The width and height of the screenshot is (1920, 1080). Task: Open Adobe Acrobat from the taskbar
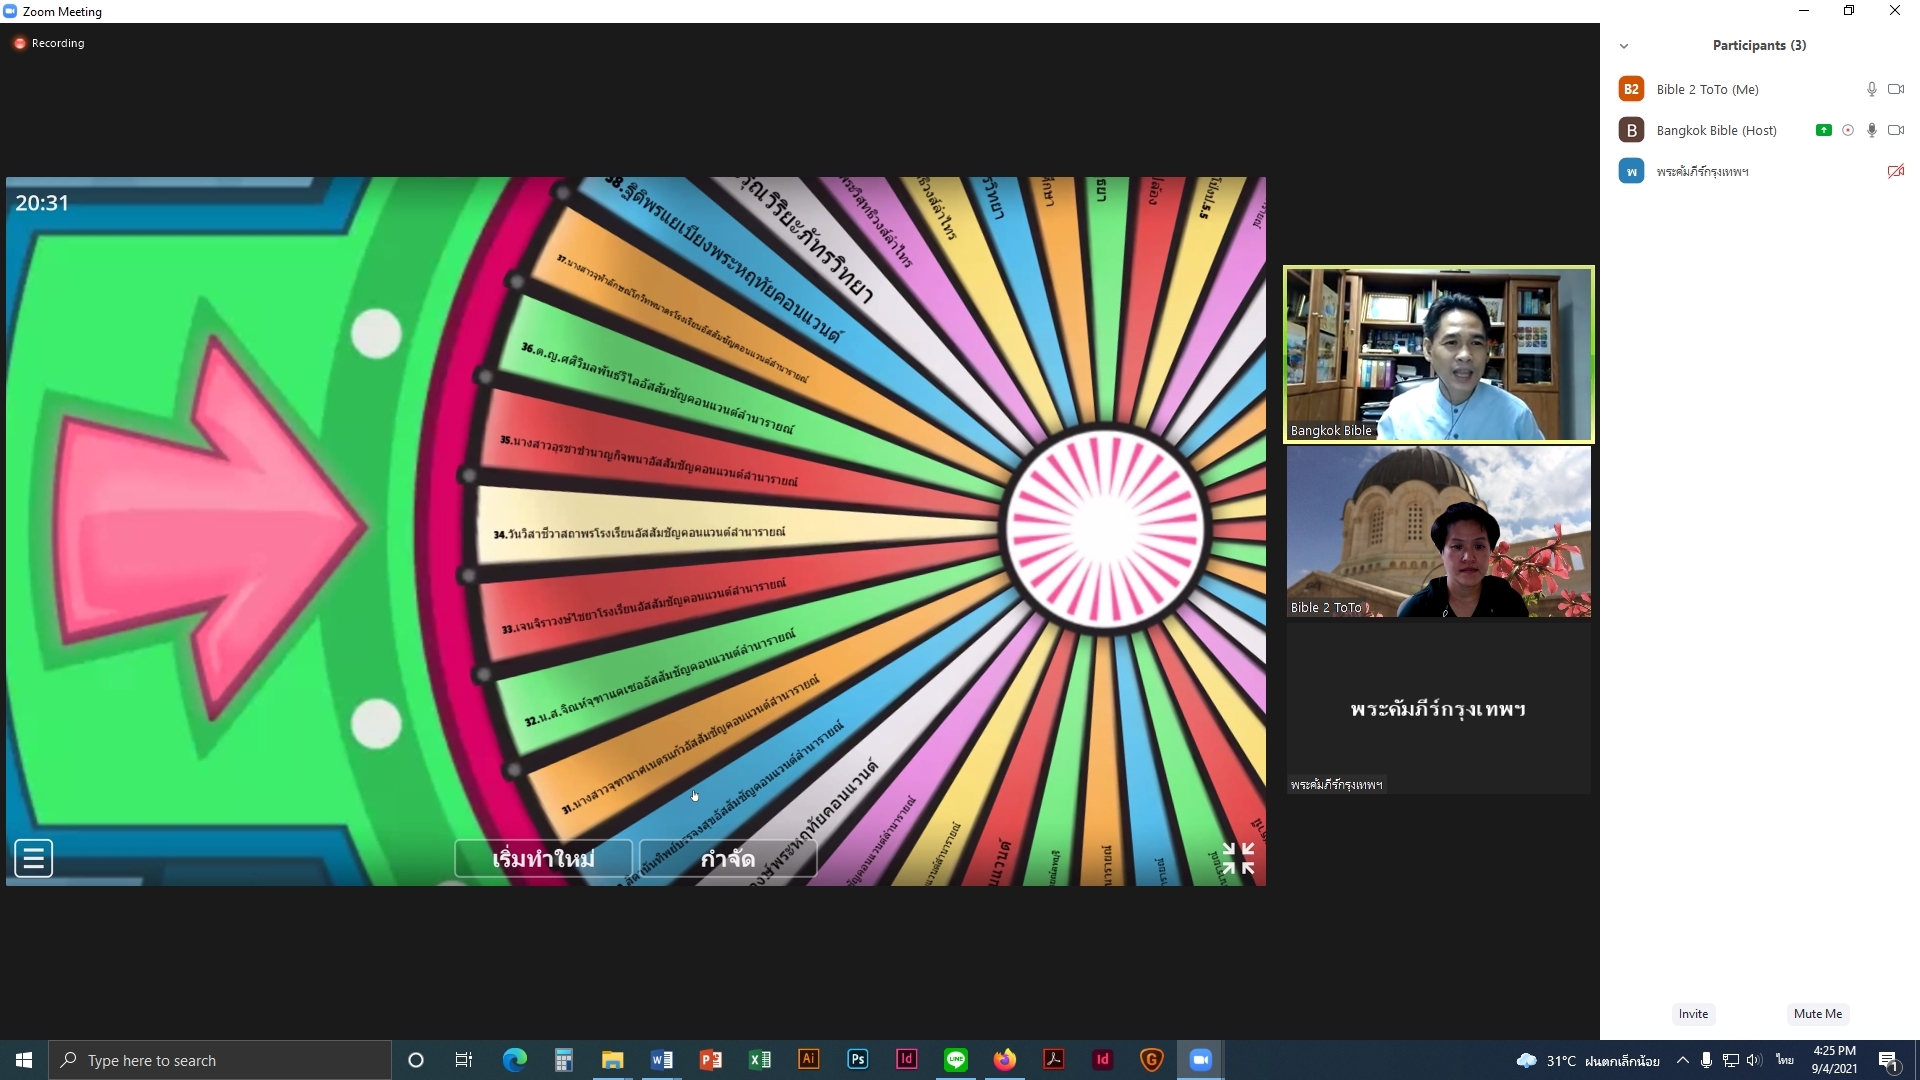pyautogui.click(x=1053, y=1060)
